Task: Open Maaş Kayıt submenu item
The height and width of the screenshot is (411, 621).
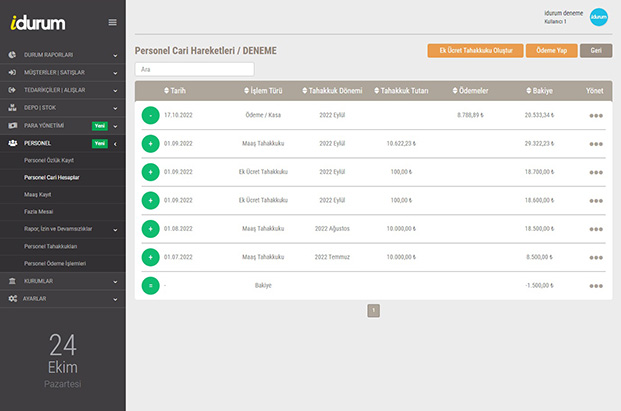Action: click(38, 194)
